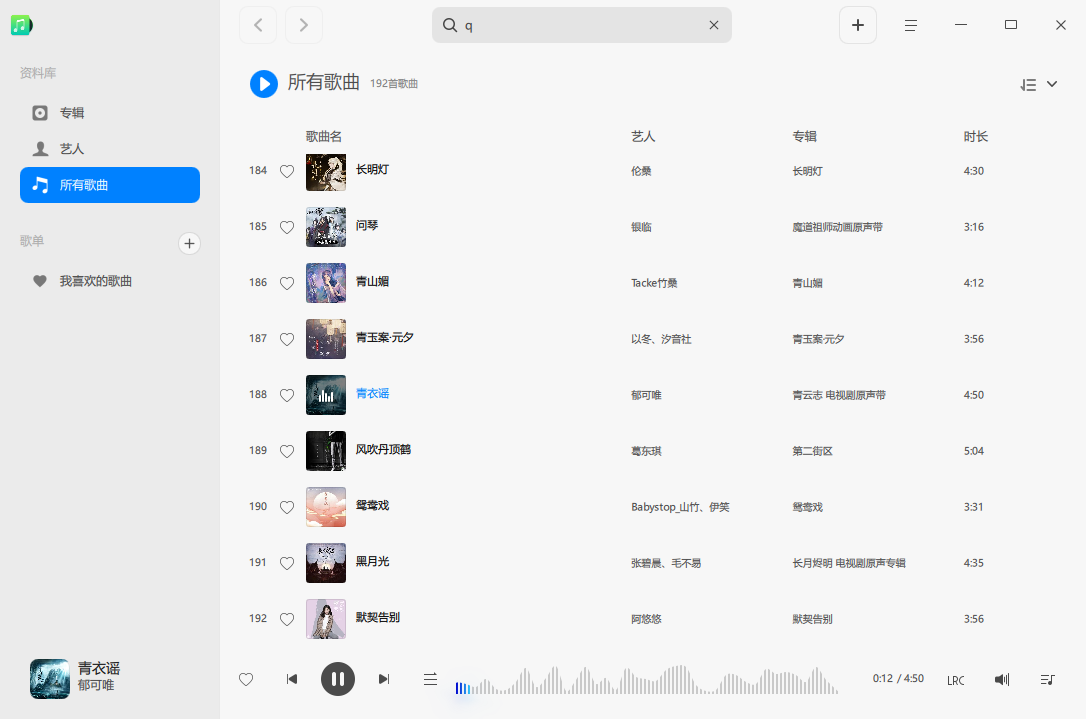Like the now-playing track in the player bar

(x=246, y=680)
